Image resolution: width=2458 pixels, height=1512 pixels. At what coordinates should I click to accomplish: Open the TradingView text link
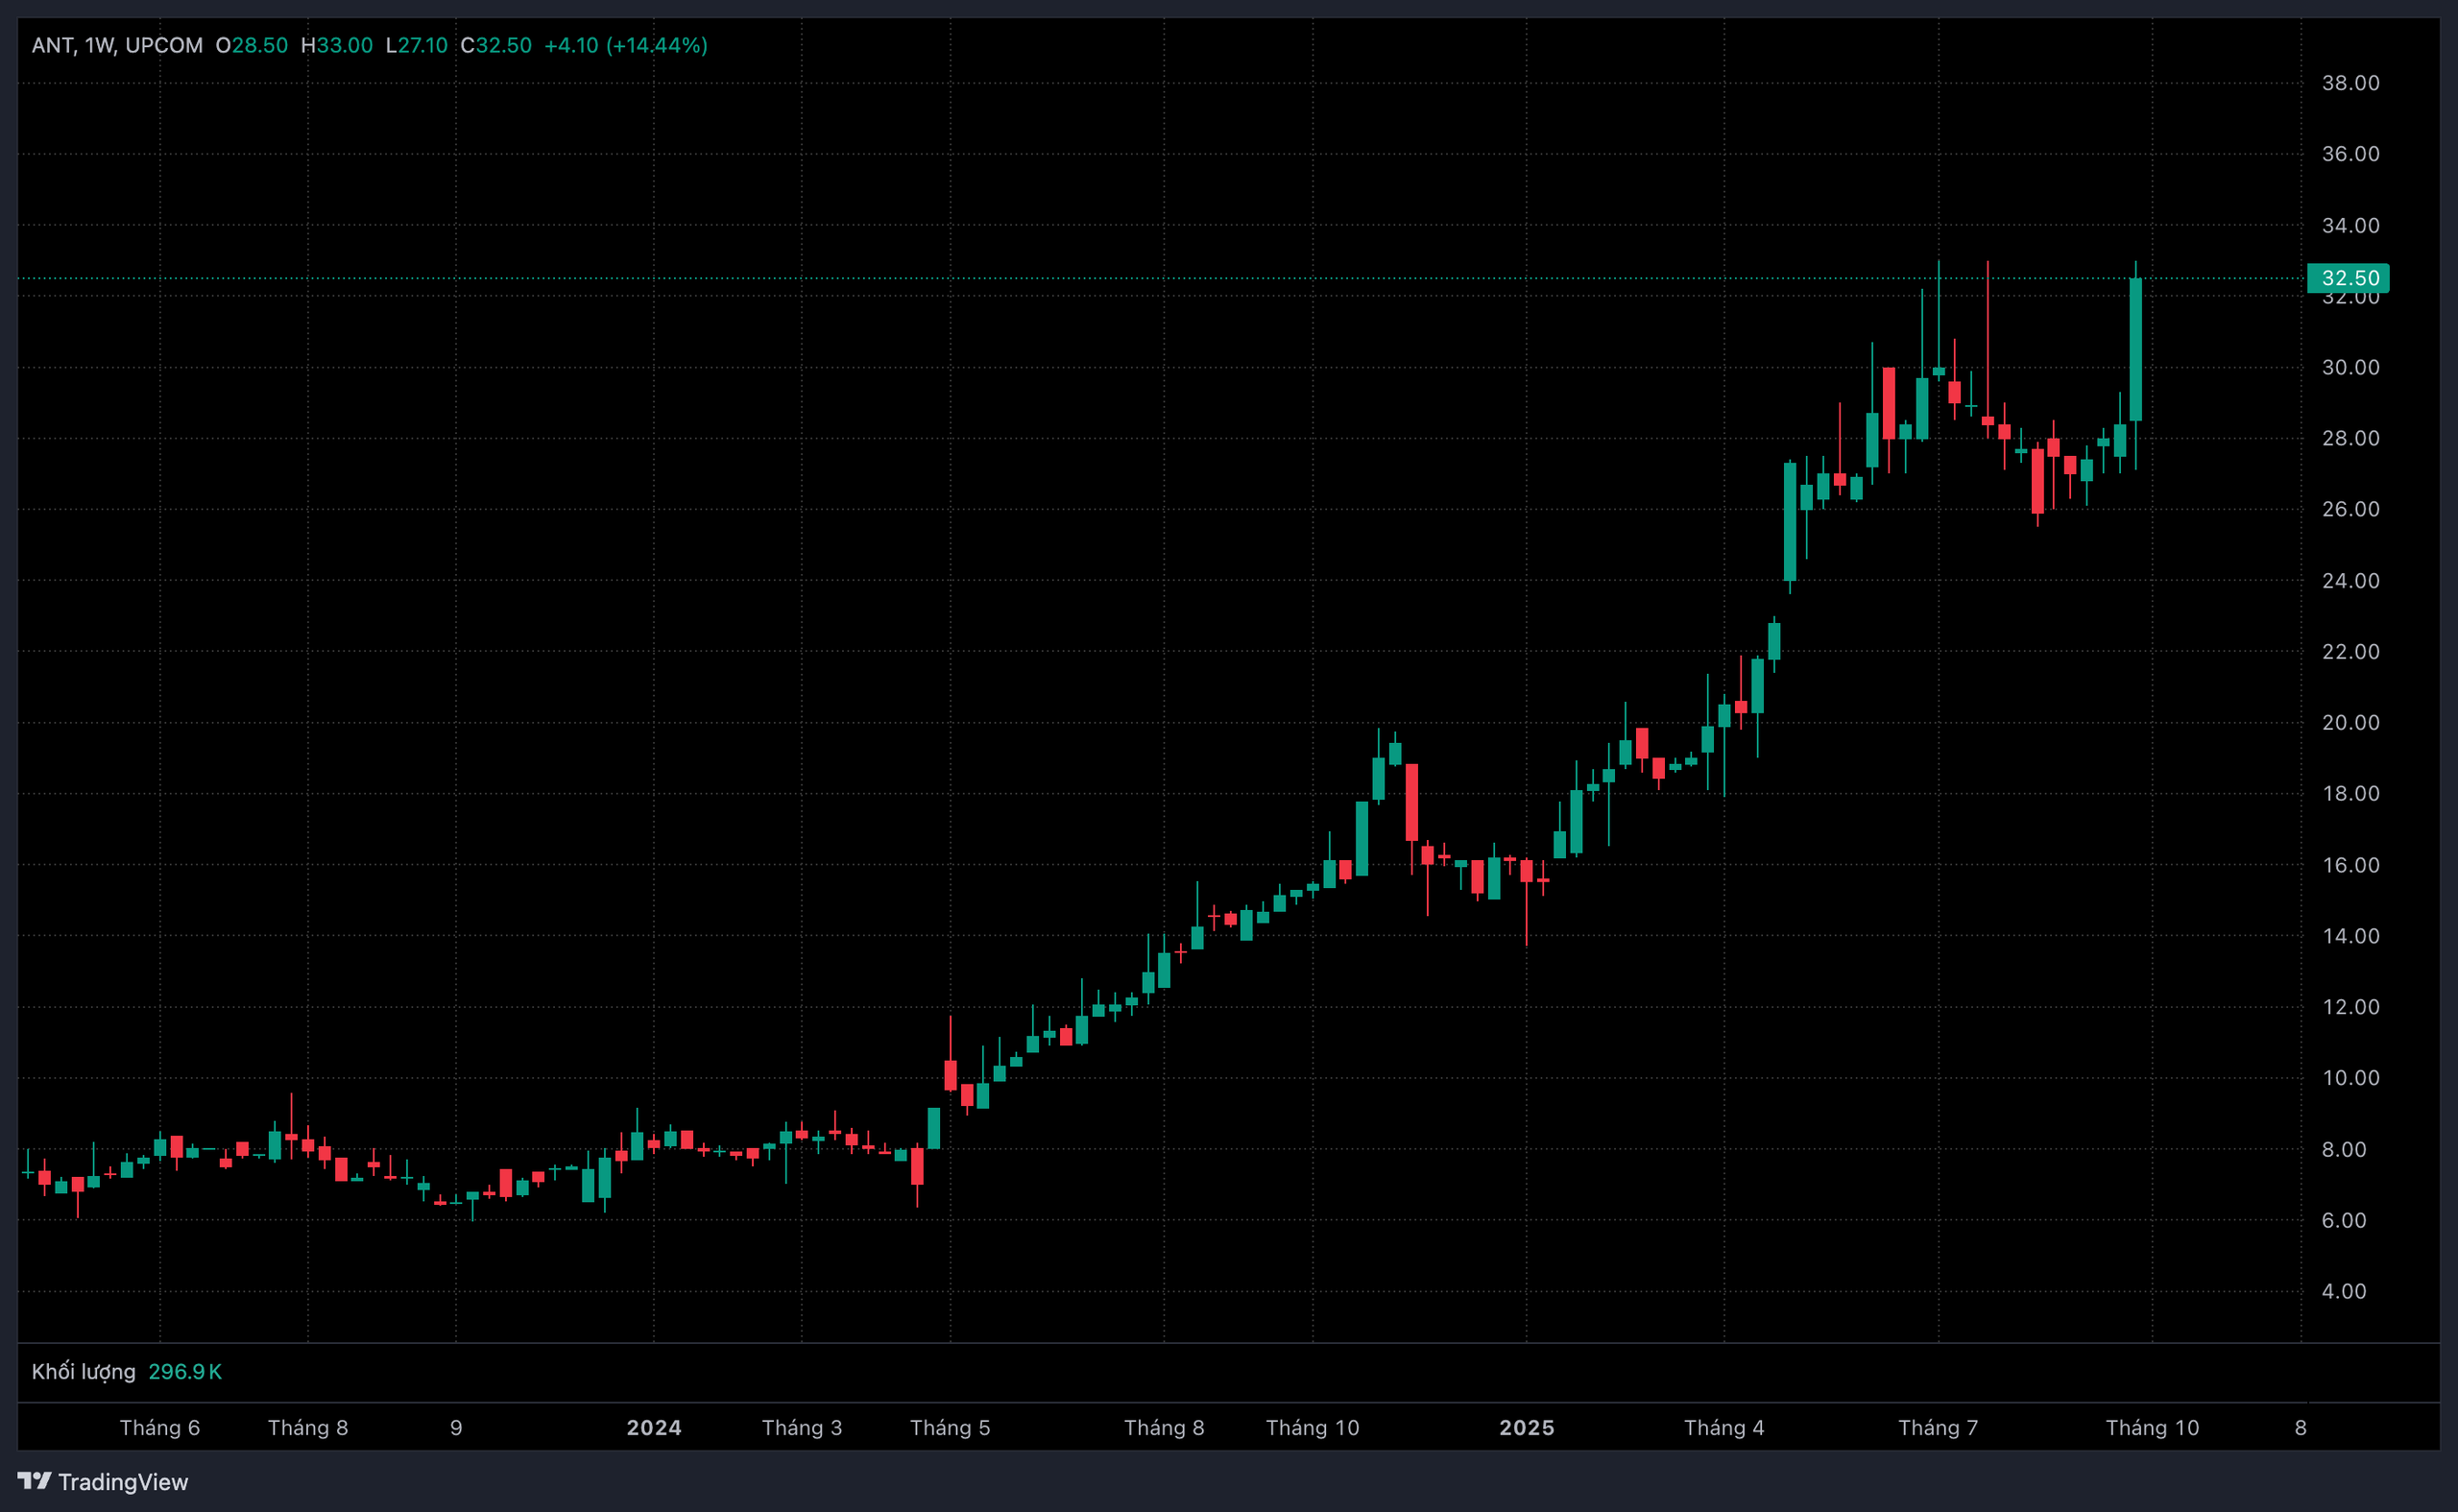point(123,1482)
